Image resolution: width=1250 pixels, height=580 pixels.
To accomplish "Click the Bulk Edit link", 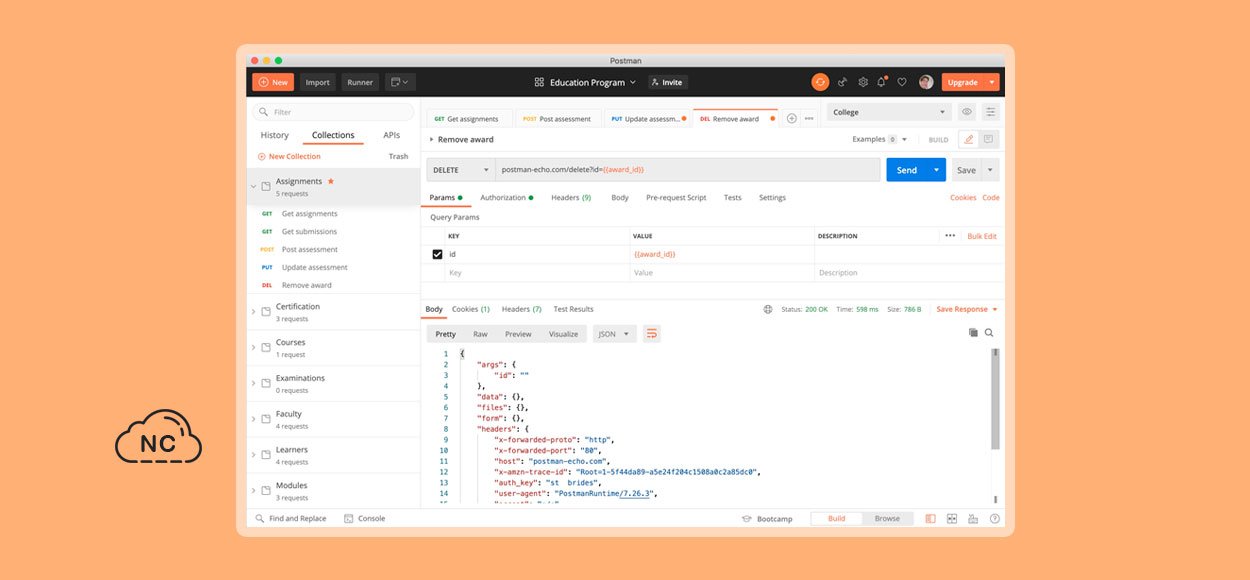I will [x=982, y=236].
